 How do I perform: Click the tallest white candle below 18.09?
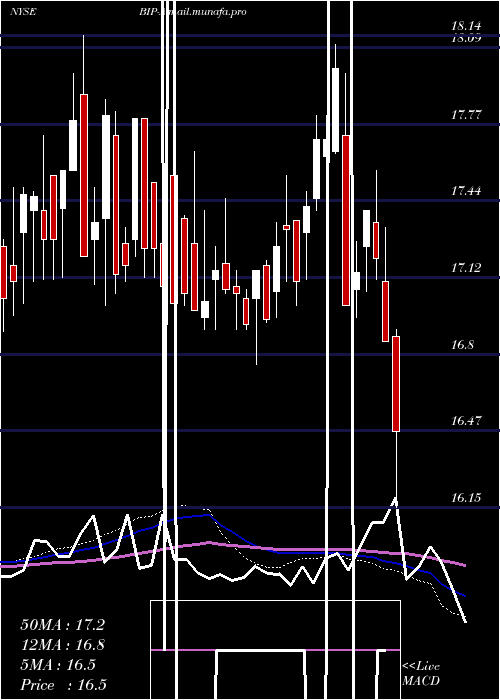point(335,110)
